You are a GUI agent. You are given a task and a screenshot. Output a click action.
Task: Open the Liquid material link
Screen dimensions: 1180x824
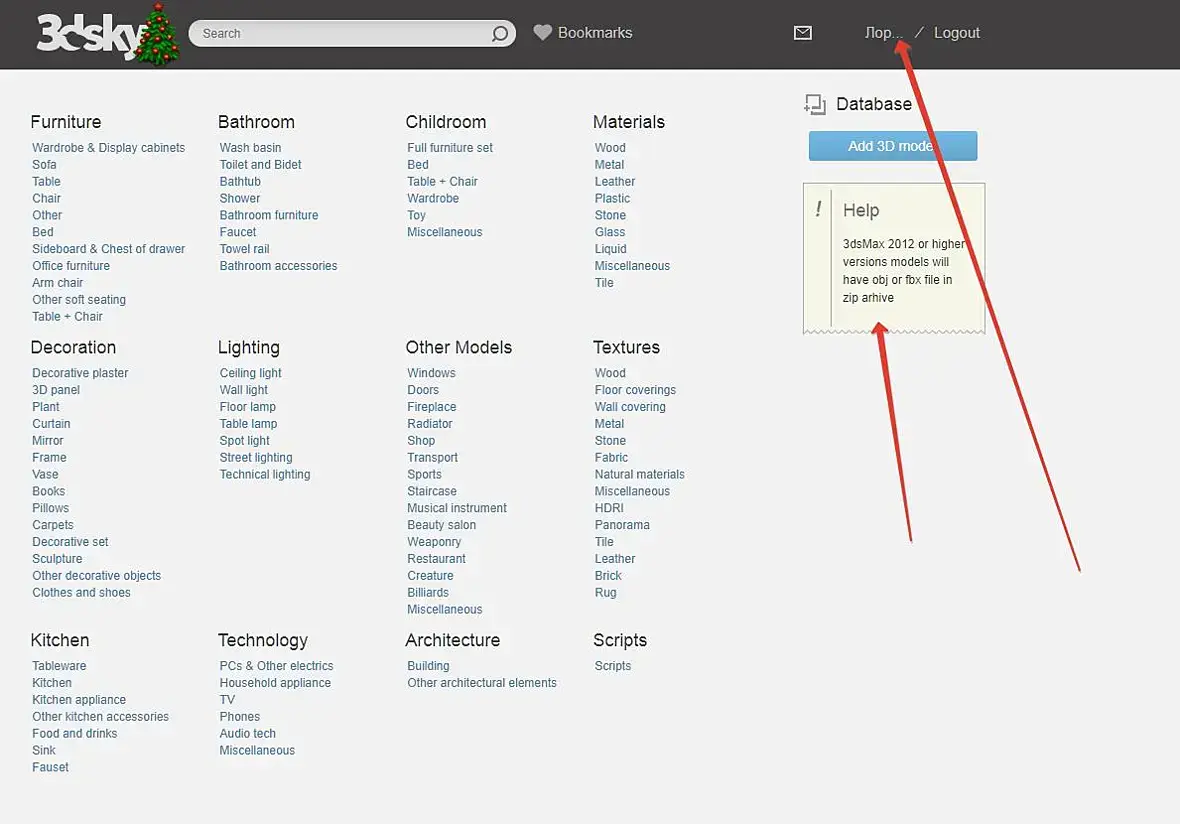tap(610, 249)
